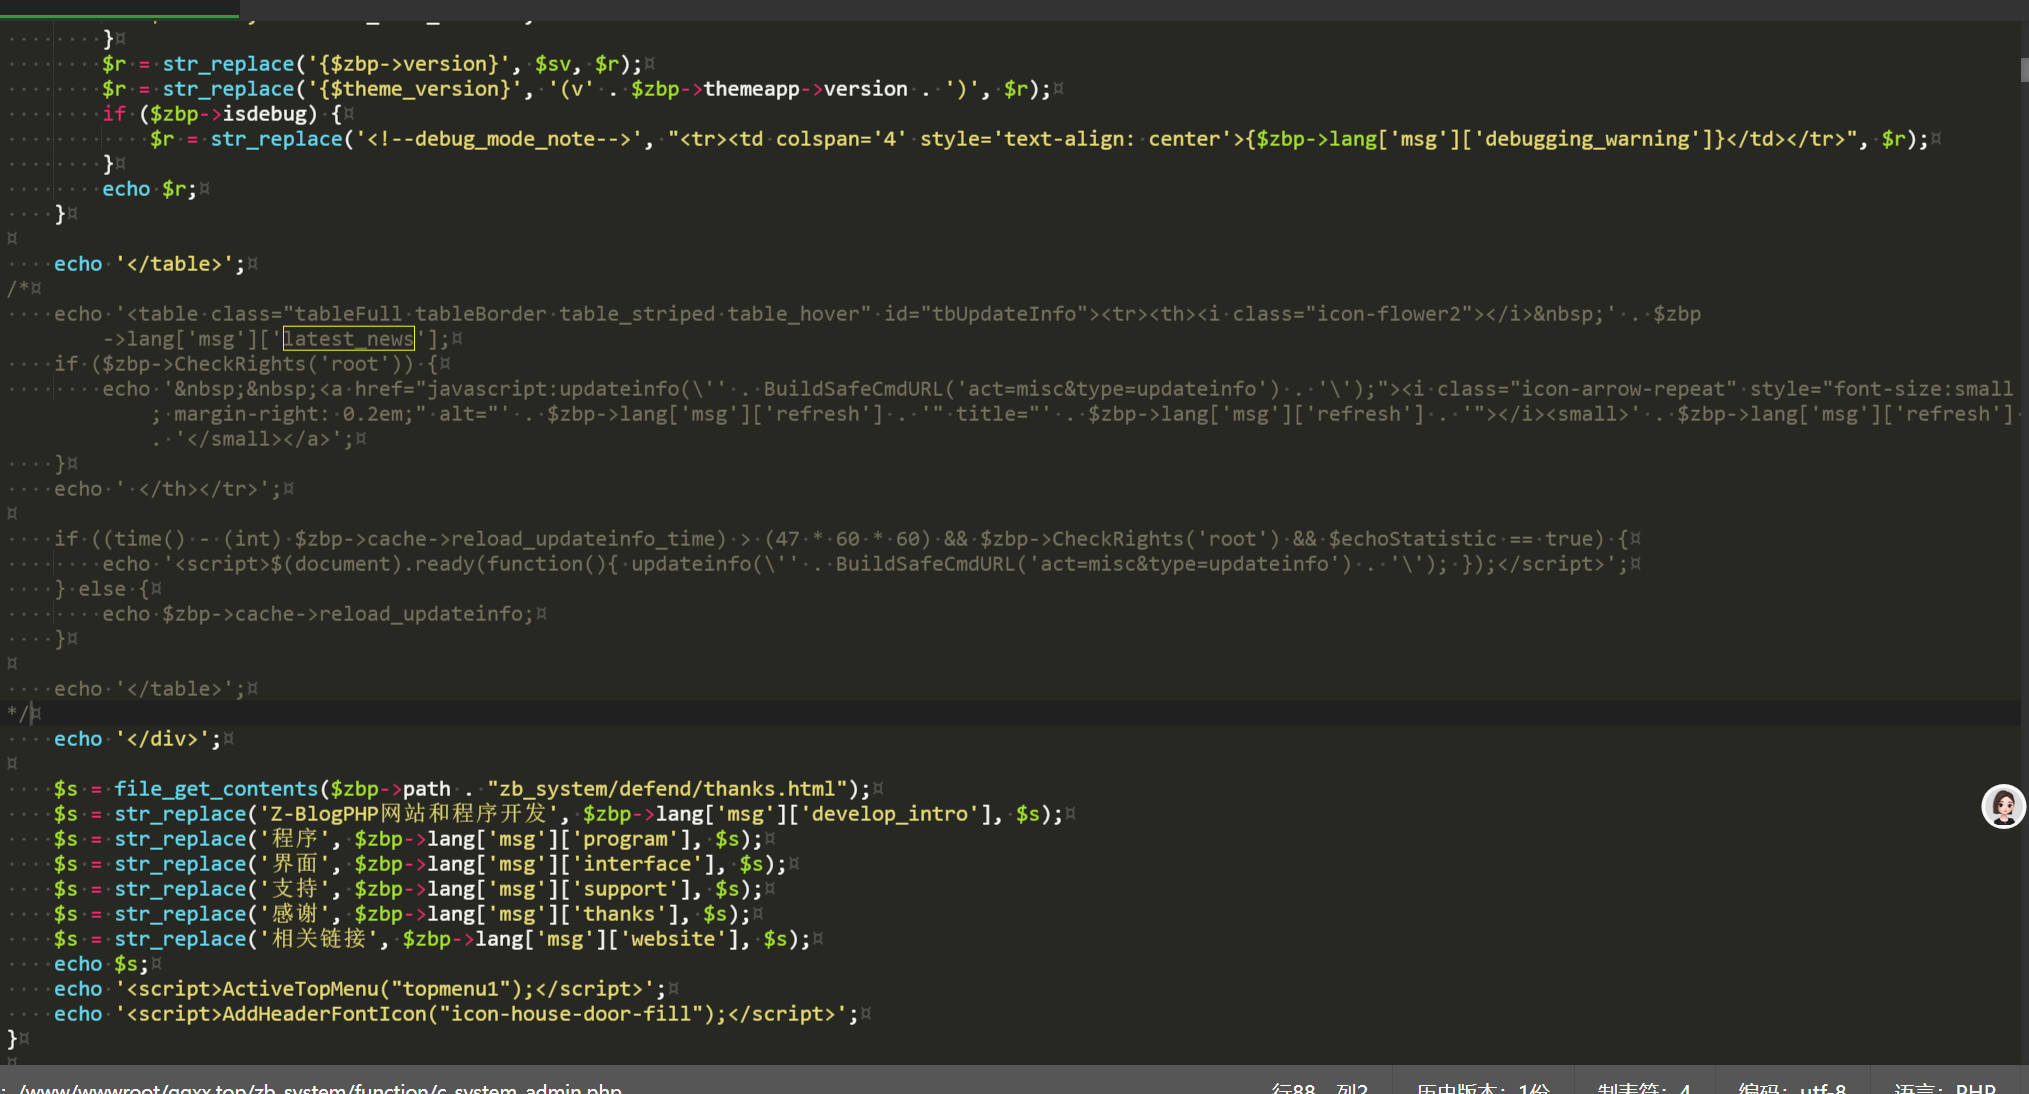
Task: Click the ActiveTopMenu("topmenu1") script line
Action: coord(359,989)
